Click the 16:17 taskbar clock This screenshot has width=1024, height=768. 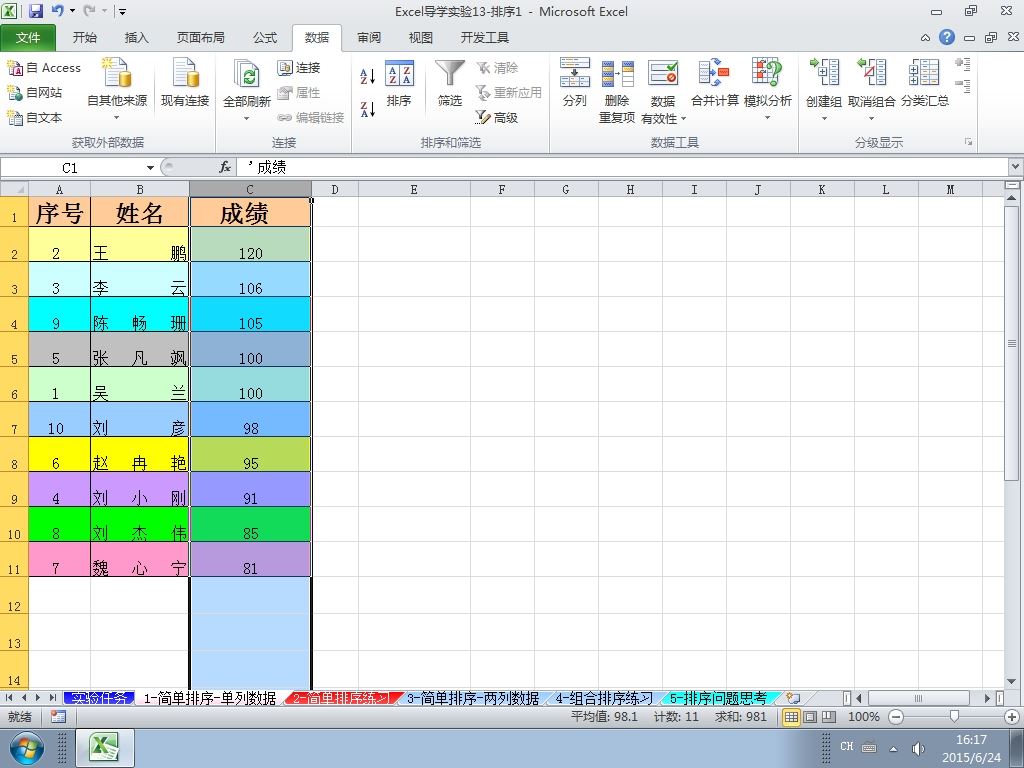point(971,740)
